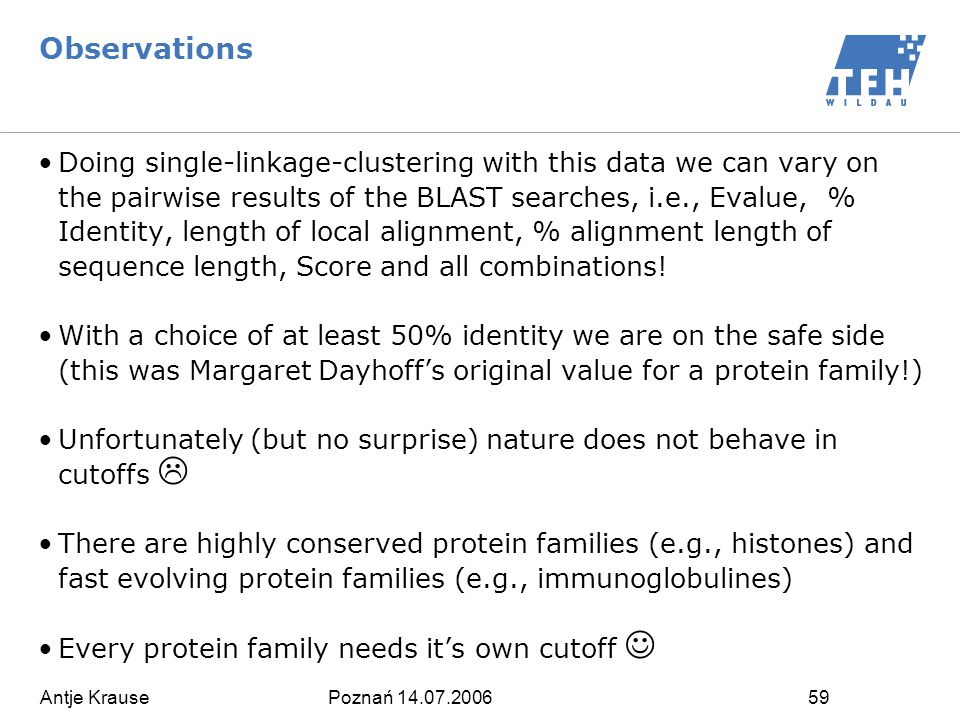
Task: Click the word BLAST in first paragraph
Action: [x=459, y=197]
